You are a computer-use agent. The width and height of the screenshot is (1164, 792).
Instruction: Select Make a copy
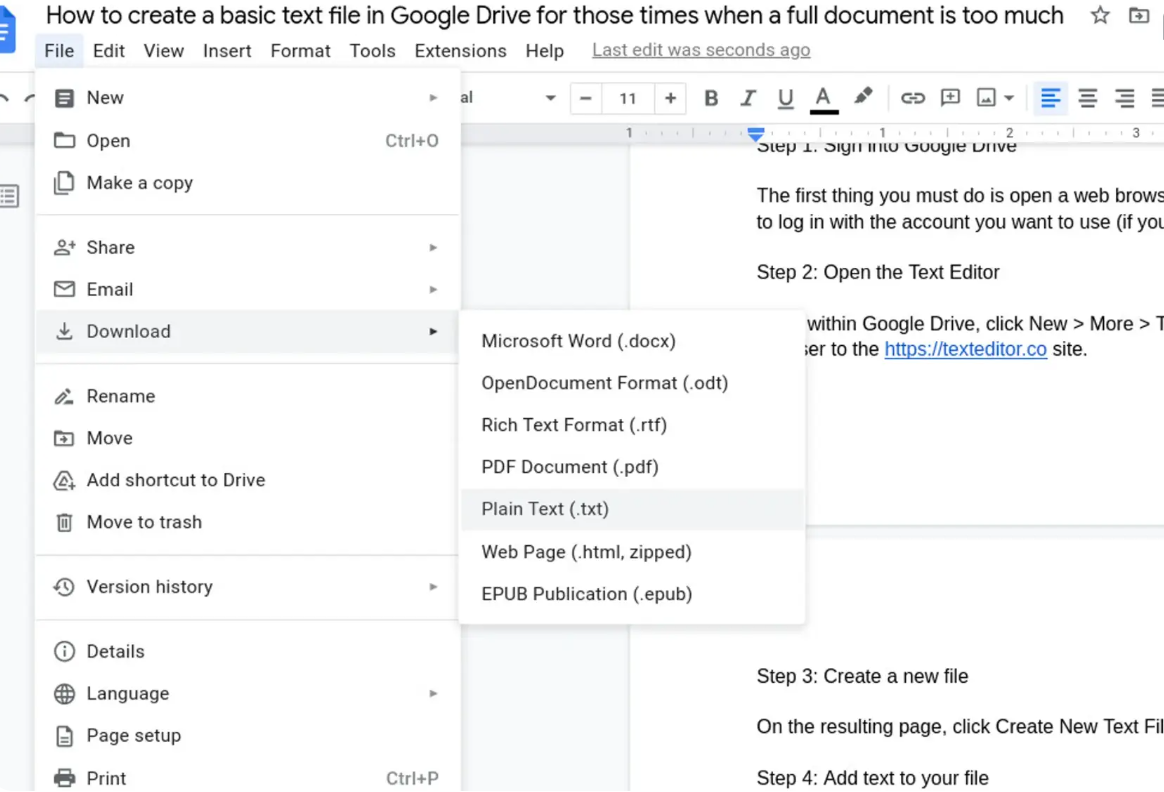click(x=247, y=183)
